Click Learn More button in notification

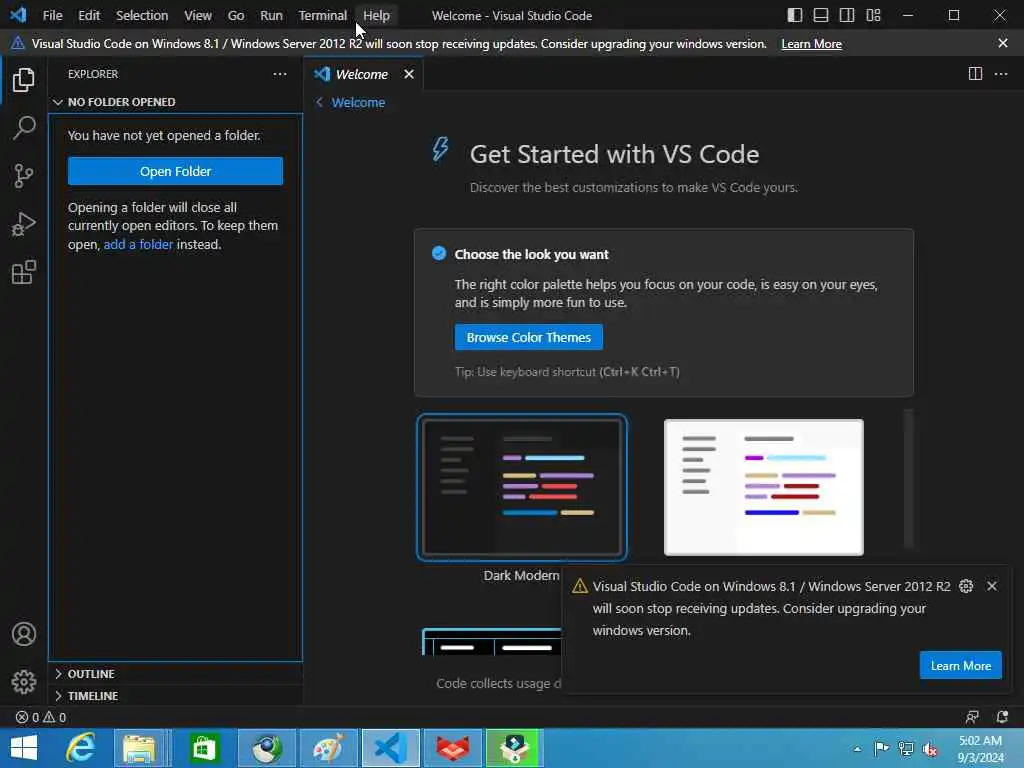pos(960,665)
